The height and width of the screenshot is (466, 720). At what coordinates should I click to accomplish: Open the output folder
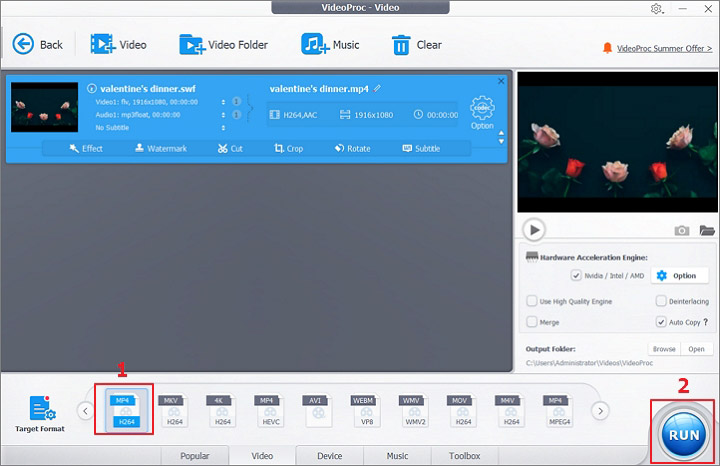(x=697, y=349)
